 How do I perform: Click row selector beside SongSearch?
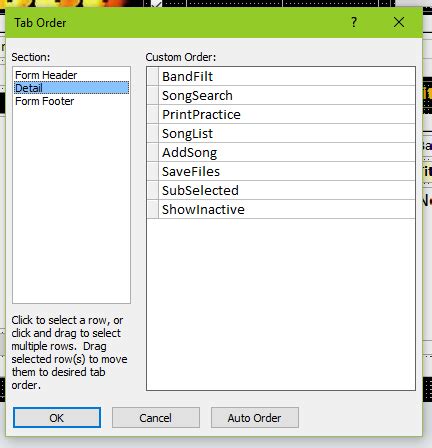point(153,95)
